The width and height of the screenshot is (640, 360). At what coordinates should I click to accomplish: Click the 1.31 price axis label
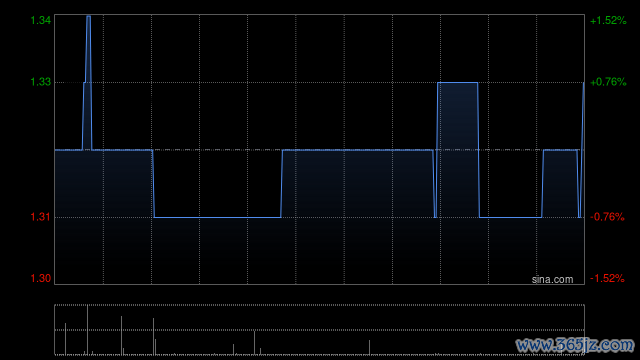click(x=41, y=217)
